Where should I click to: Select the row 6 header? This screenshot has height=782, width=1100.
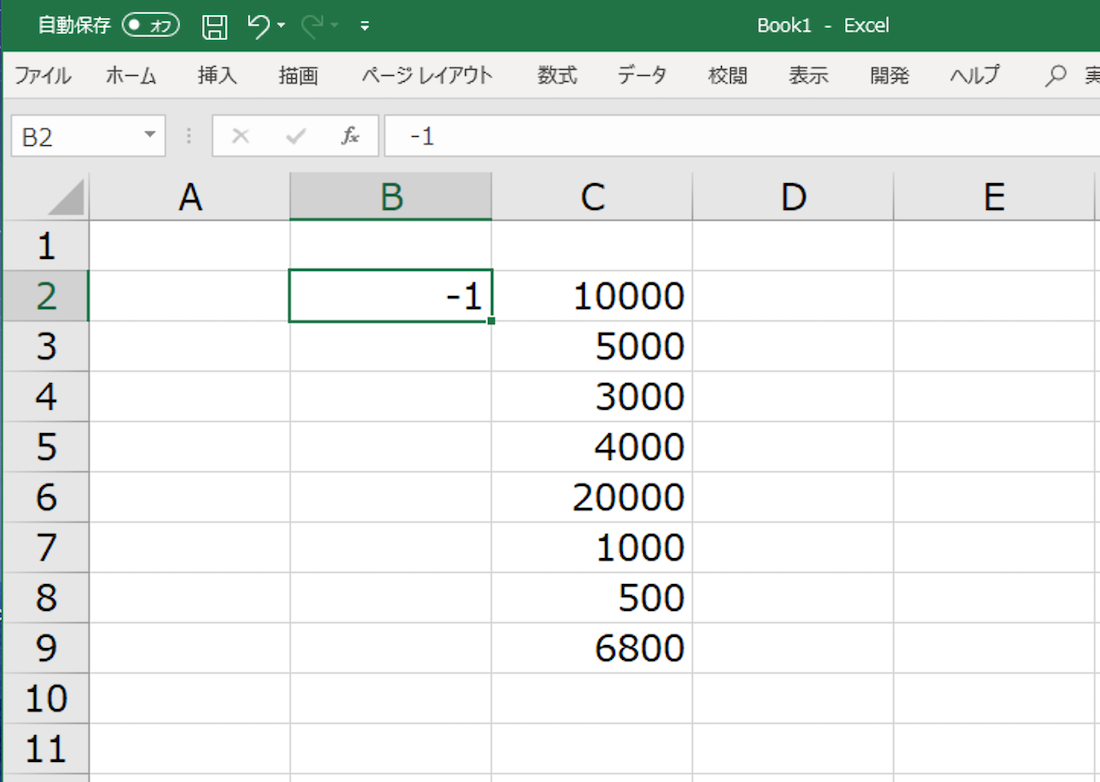(45, 497)
